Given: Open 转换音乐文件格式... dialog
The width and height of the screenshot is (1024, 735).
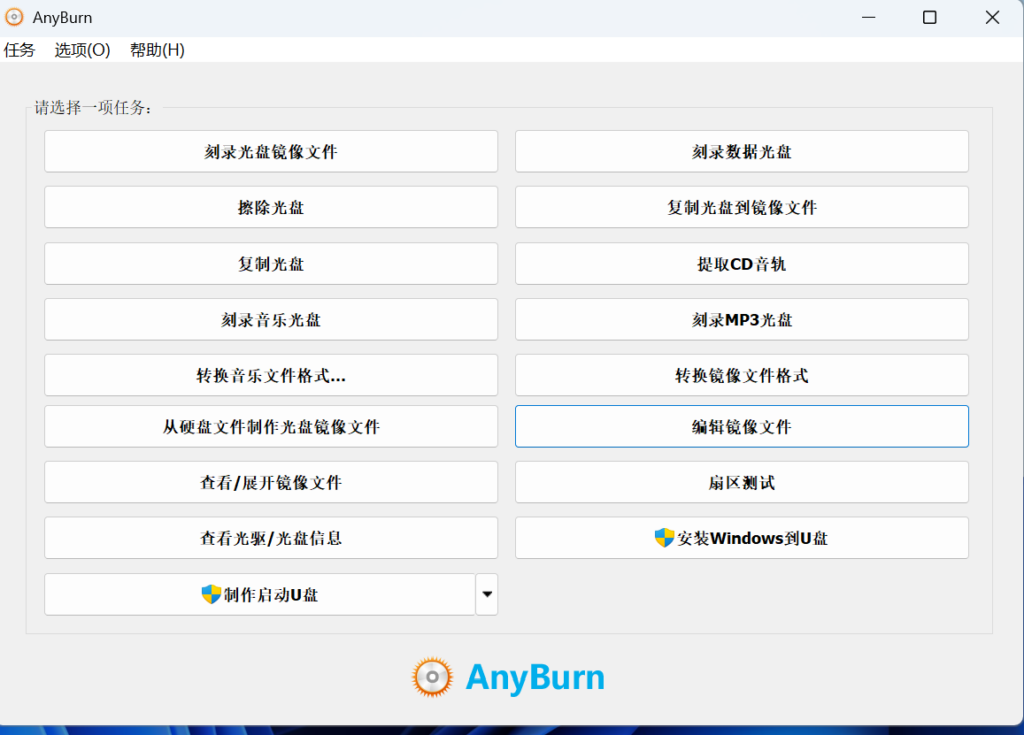Looking at the screenshot, I should (271, 376).
